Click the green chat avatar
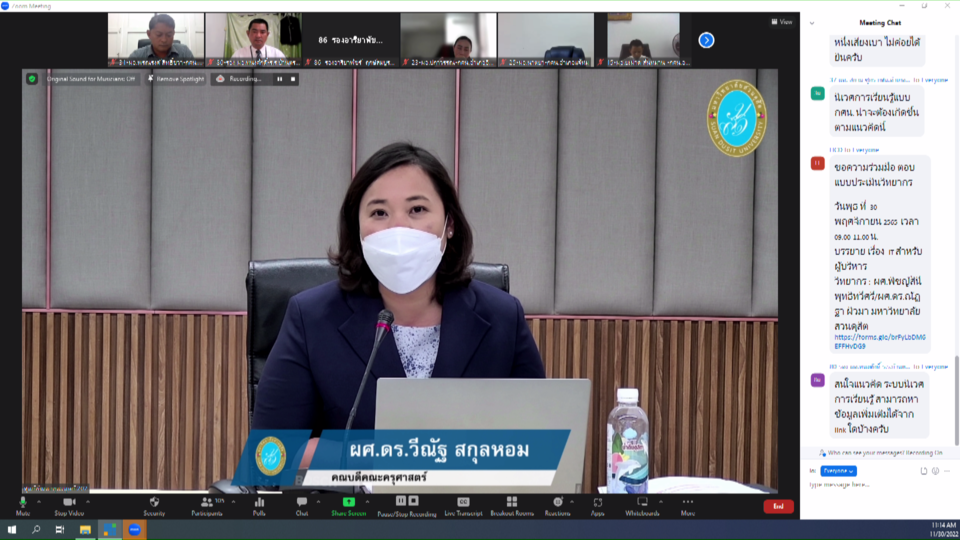The image size is (960, 540). click(817, 94)
